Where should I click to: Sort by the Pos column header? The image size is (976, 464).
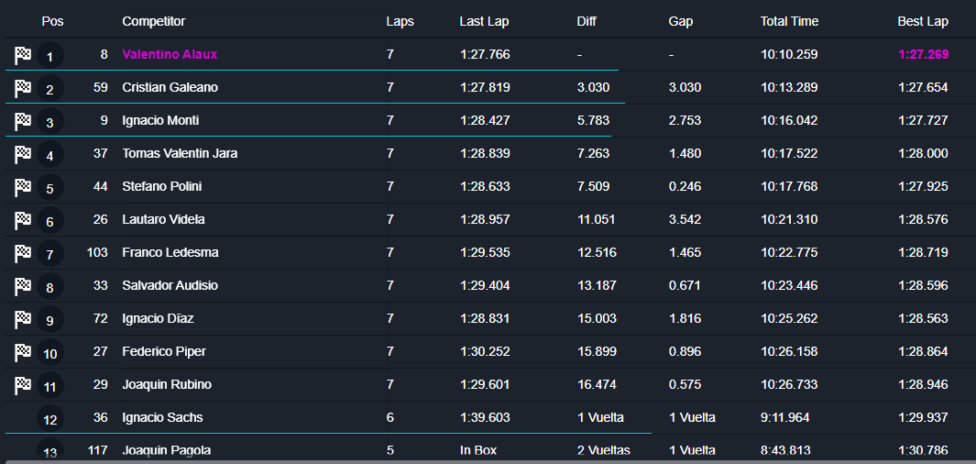pyautogui.click(x=52, y=21)
